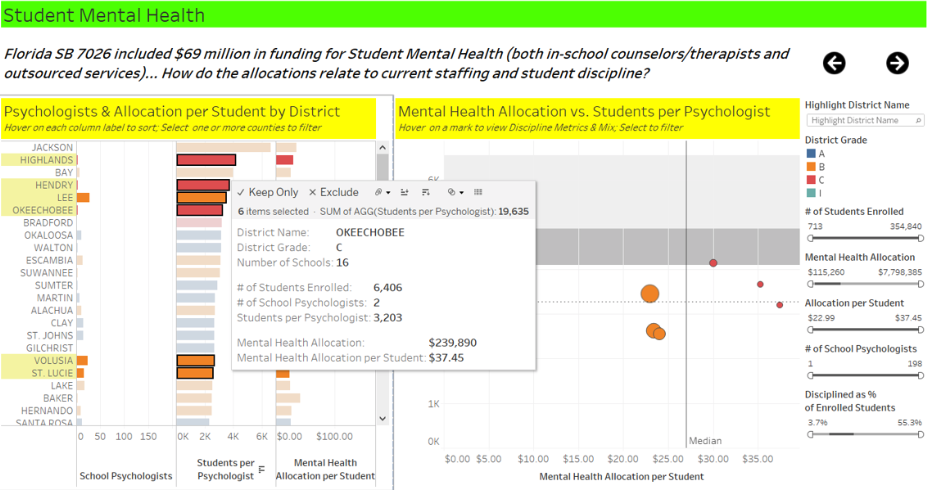Select the GILCHRIST district row label

49,348
